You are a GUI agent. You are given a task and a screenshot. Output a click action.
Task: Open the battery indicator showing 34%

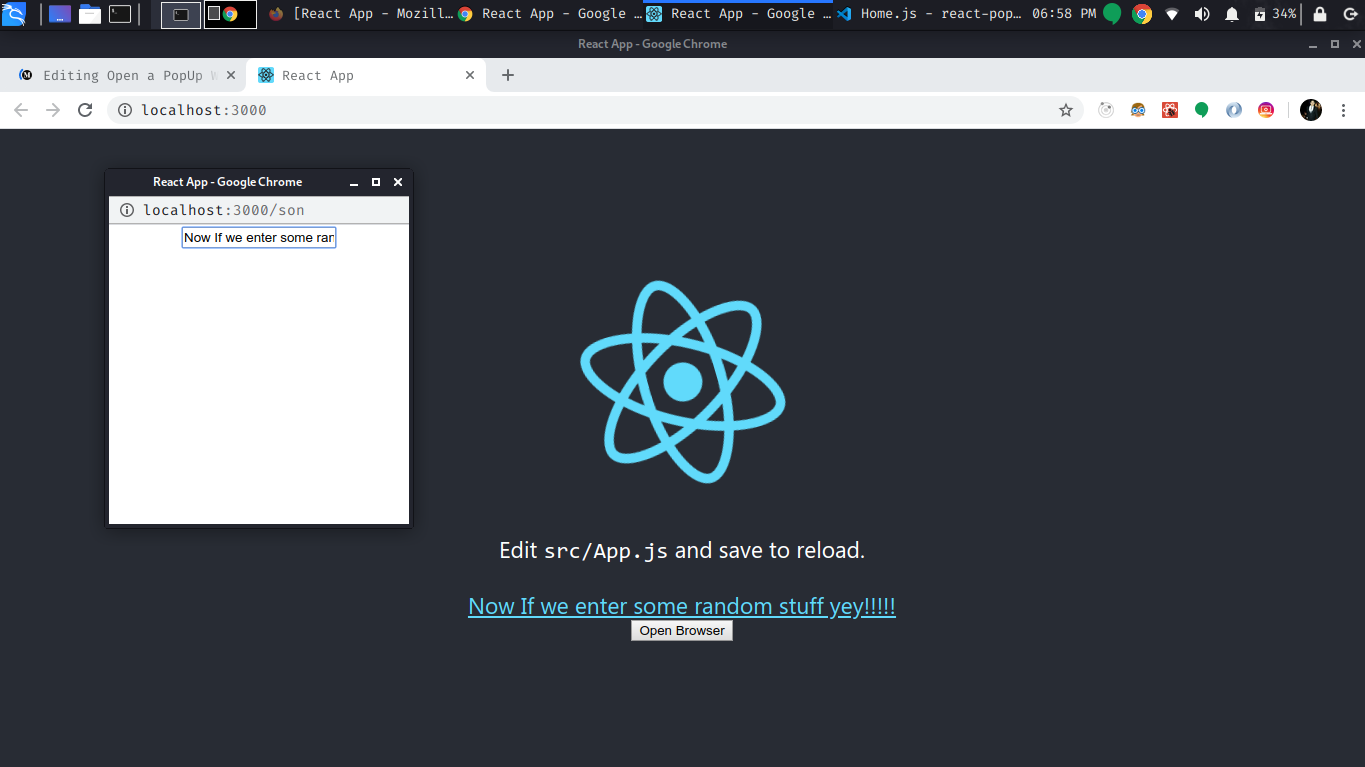[1275, 14]
